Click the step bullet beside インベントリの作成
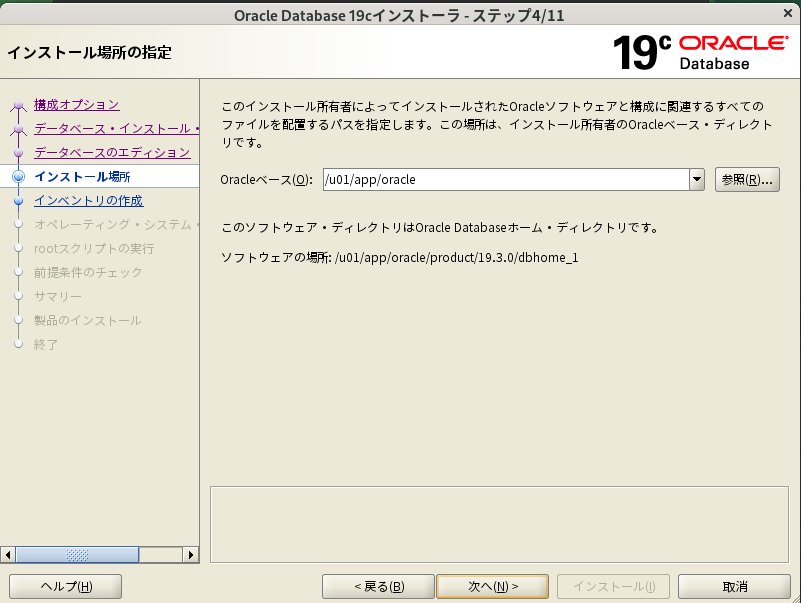This screenshot has width=801, height=603. (18, 201)
